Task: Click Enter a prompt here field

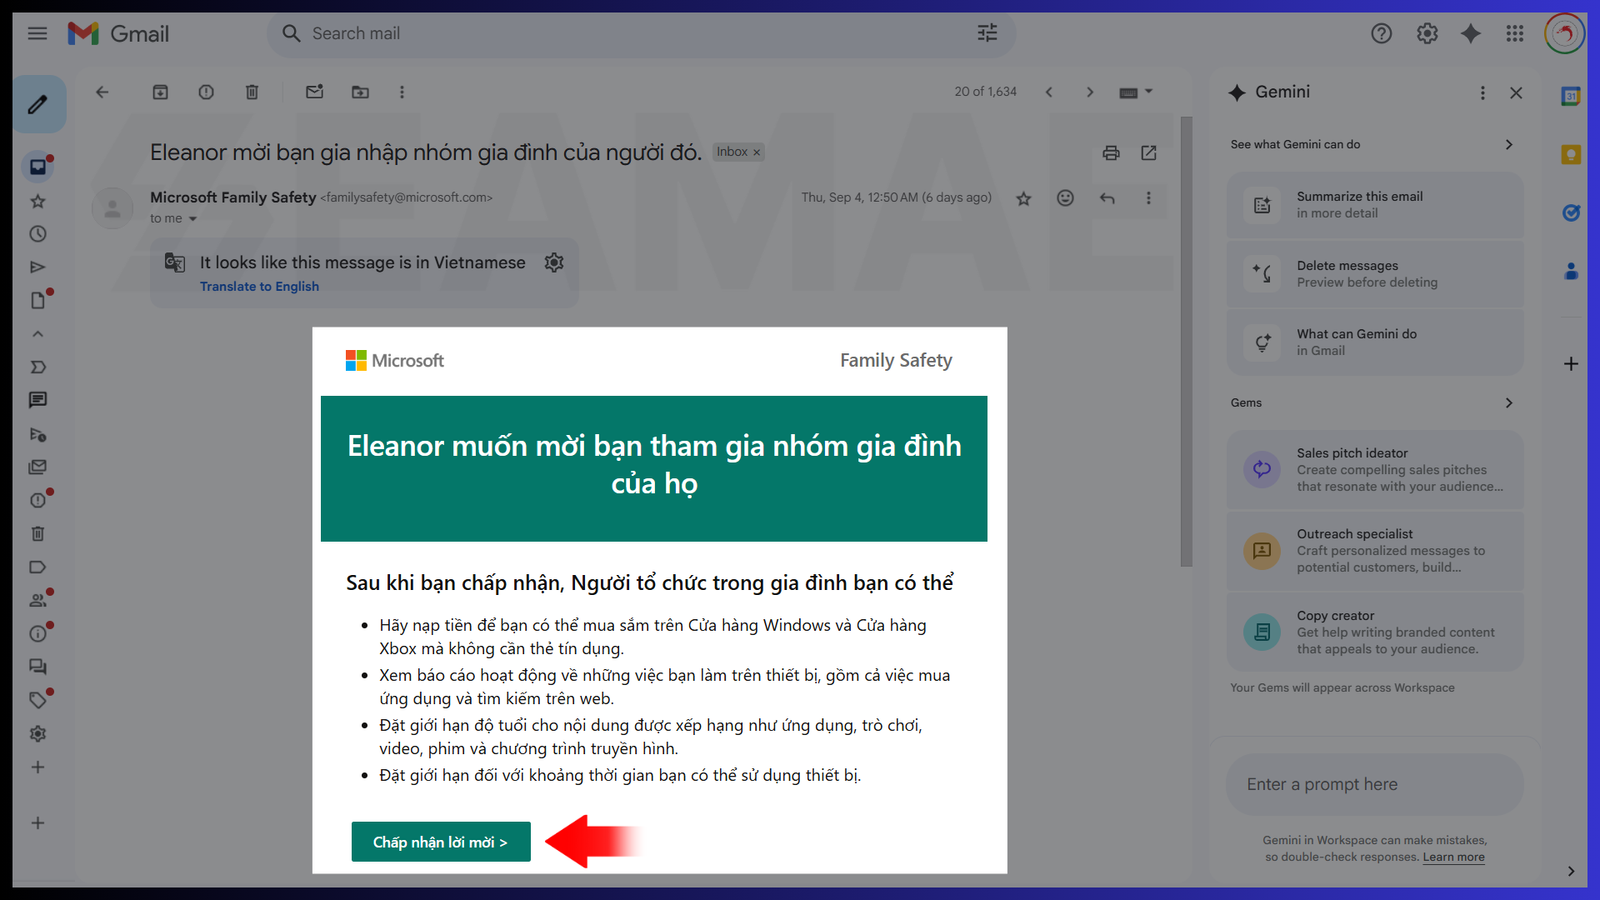Action: [1375, 785]
